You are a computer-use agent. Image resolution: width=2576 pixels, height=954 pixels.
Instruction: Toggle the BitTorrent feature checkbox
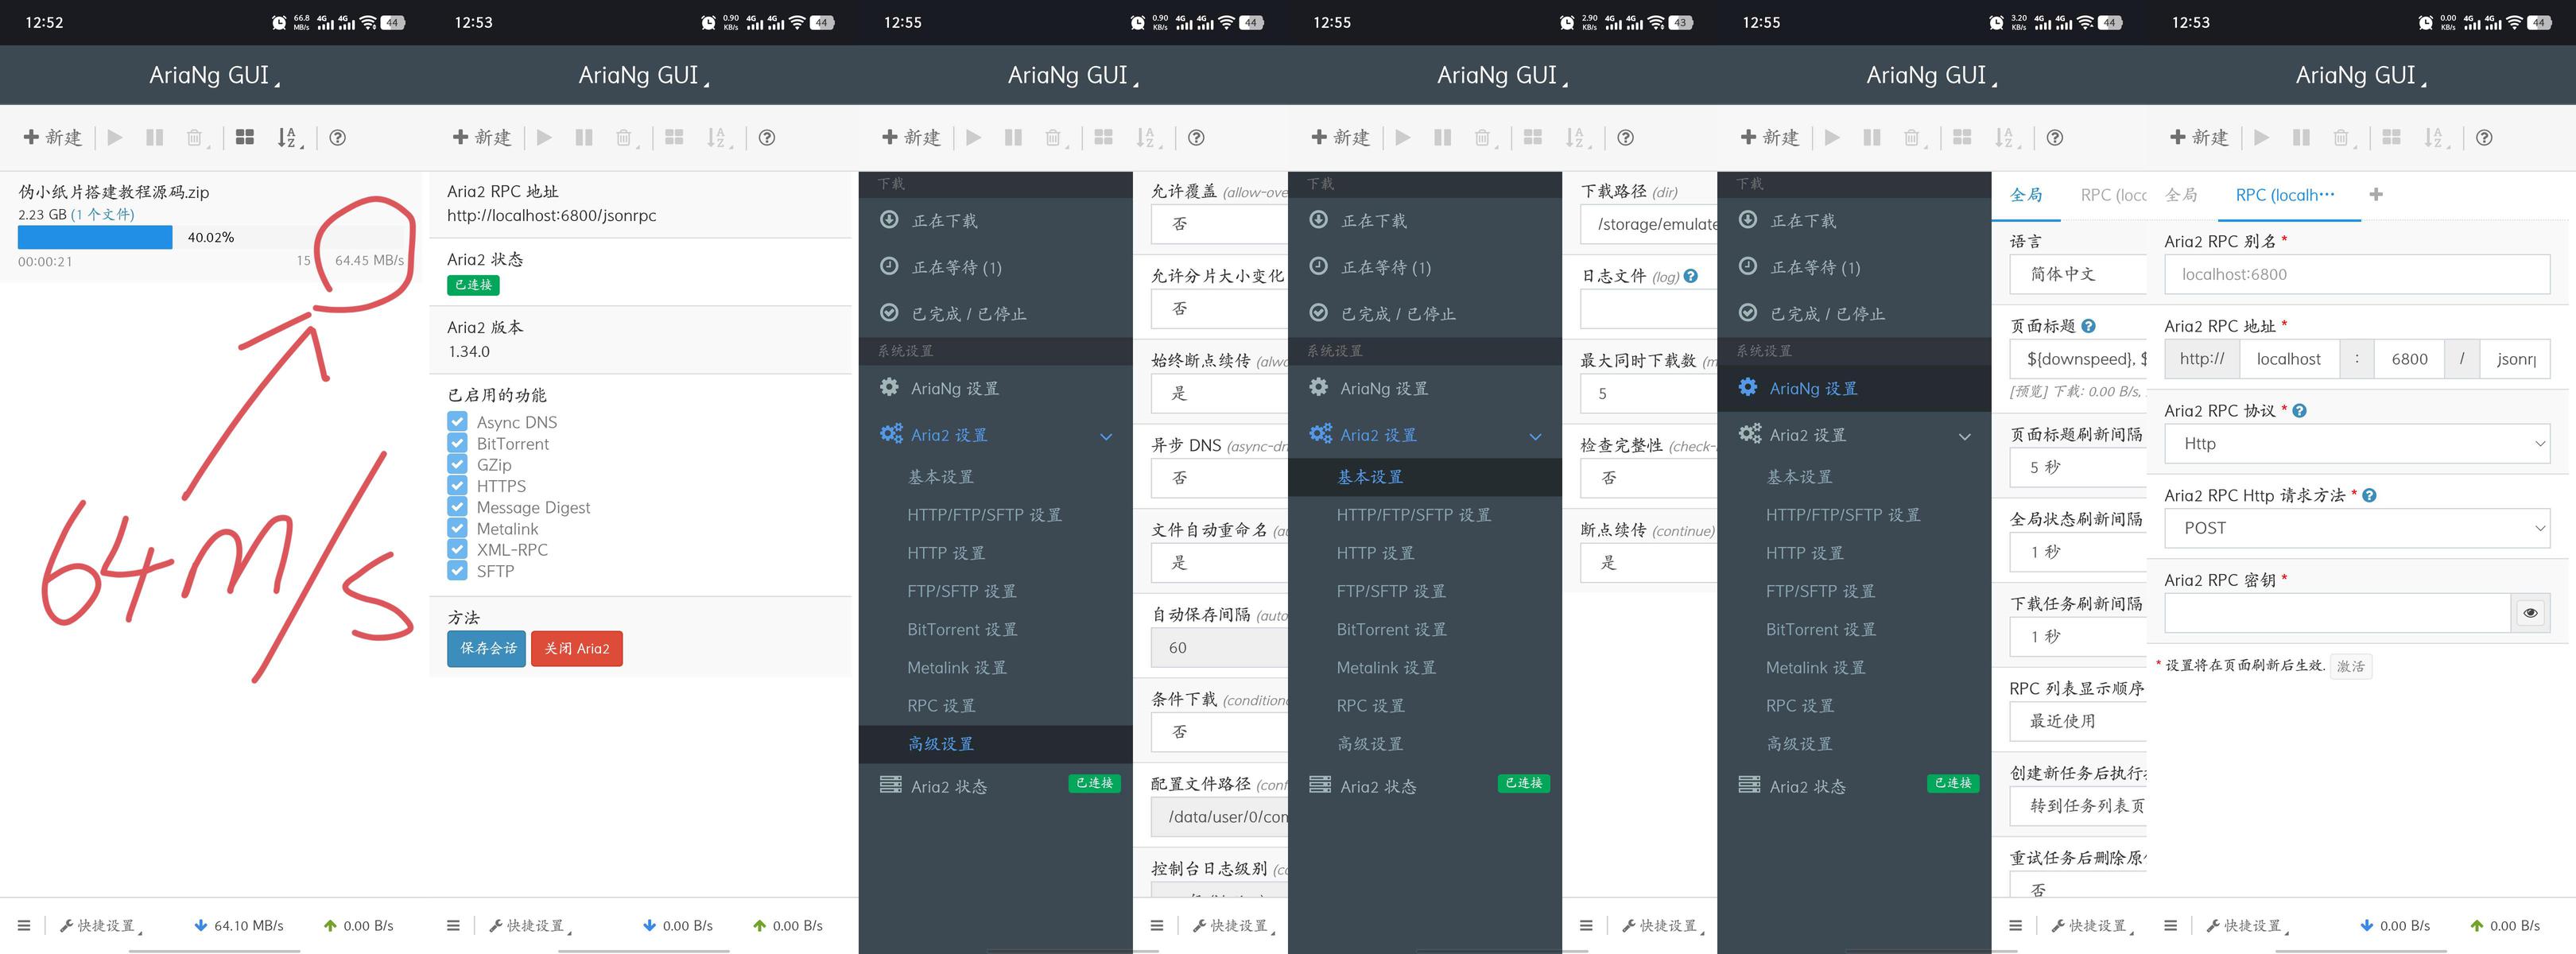pyautogui.click(x=457, y=443)
